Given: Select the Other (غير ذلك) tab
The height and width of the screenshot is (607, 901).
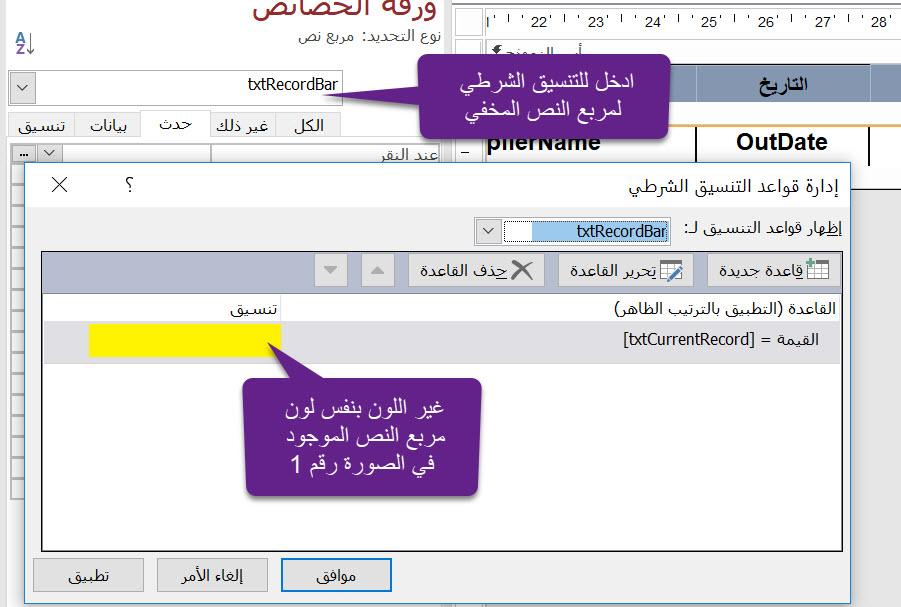Looking at the screenshot, I should [x=243, y=125].
